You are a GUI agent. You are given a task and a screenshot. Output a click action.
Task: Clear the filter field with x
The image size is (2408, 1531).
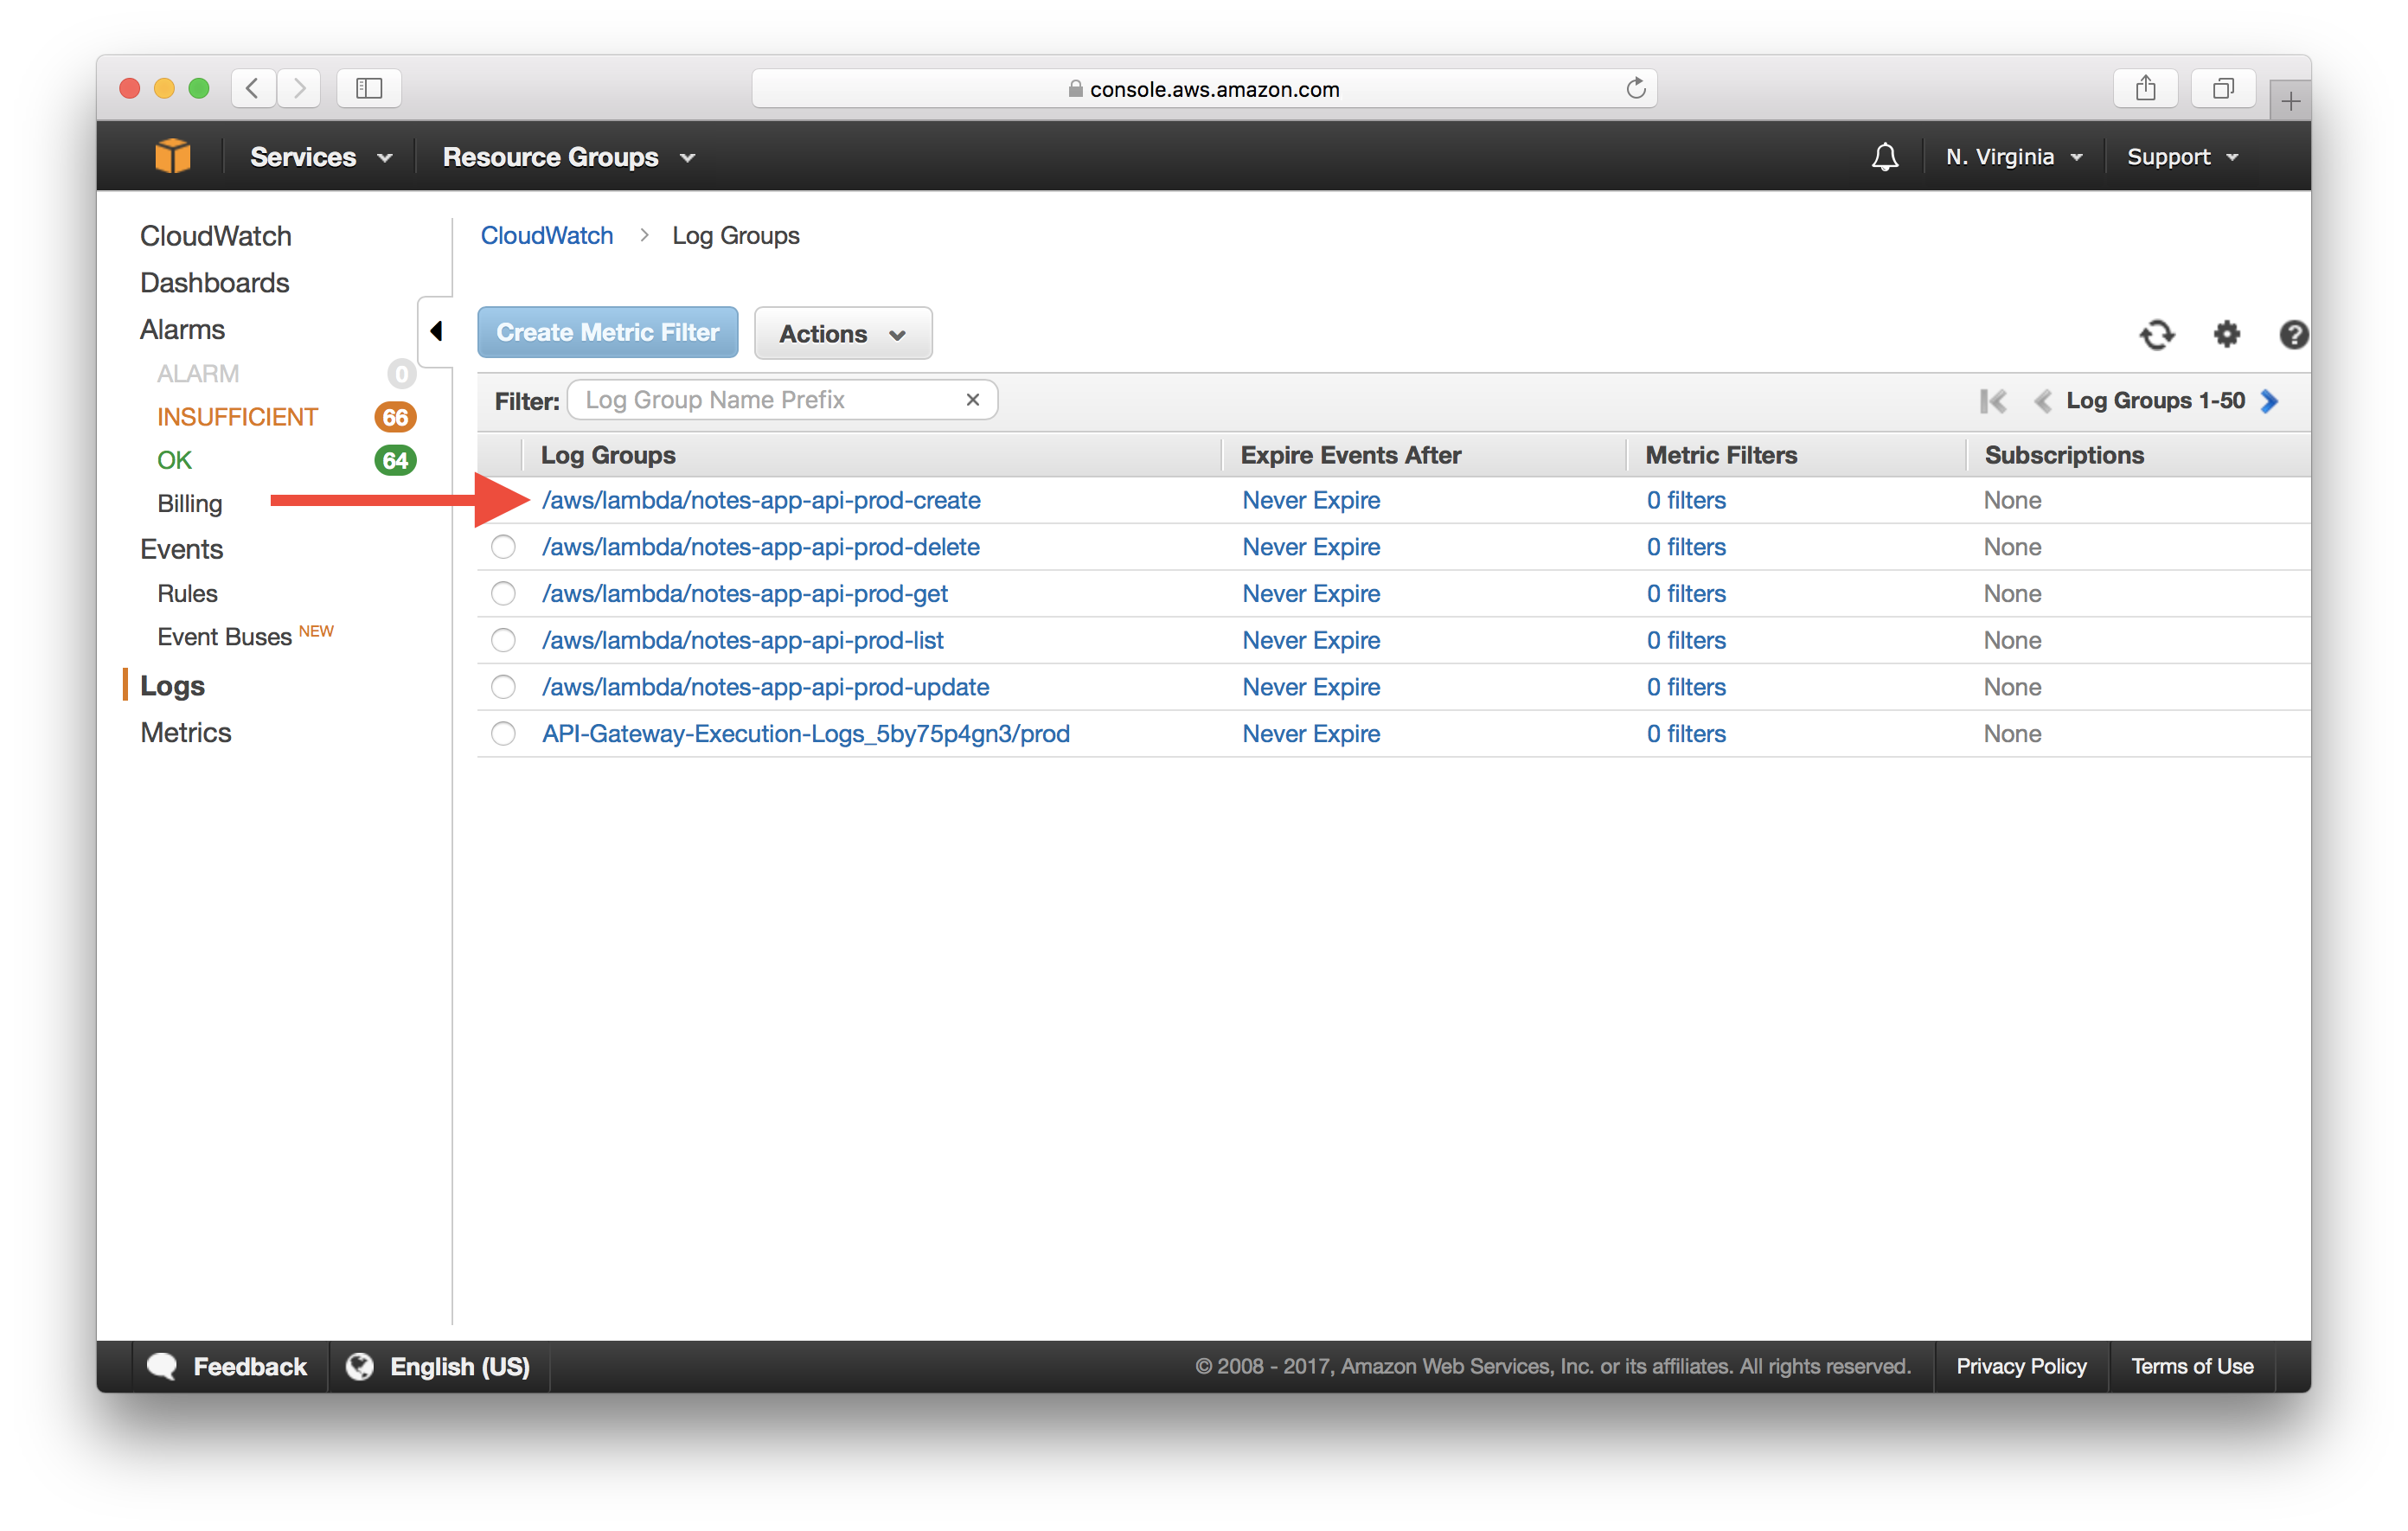972,400
